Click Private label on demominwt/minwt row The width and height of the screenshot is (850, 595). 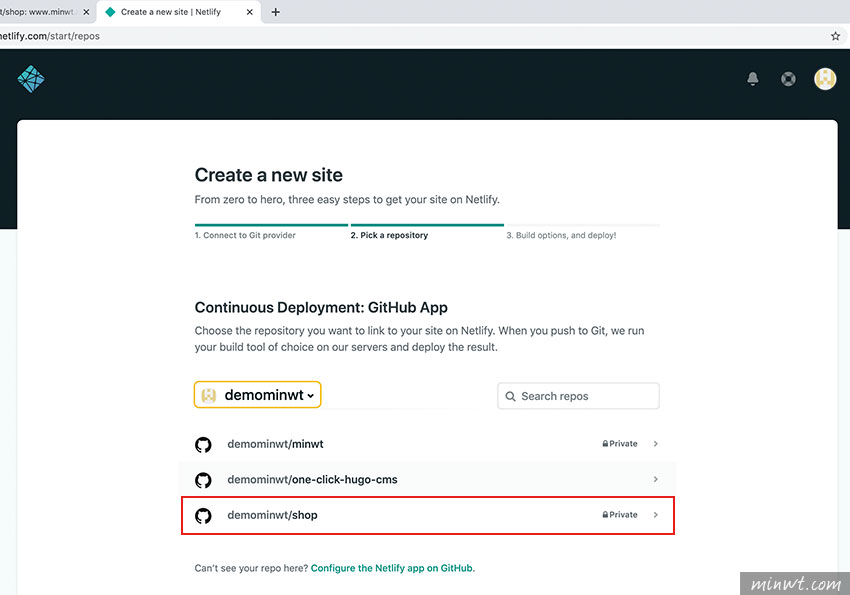[620, 444]
